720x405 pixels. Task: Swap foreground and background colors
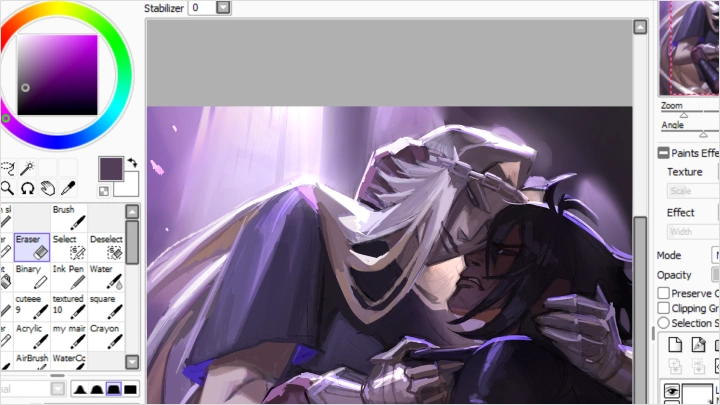pos(131,163)
